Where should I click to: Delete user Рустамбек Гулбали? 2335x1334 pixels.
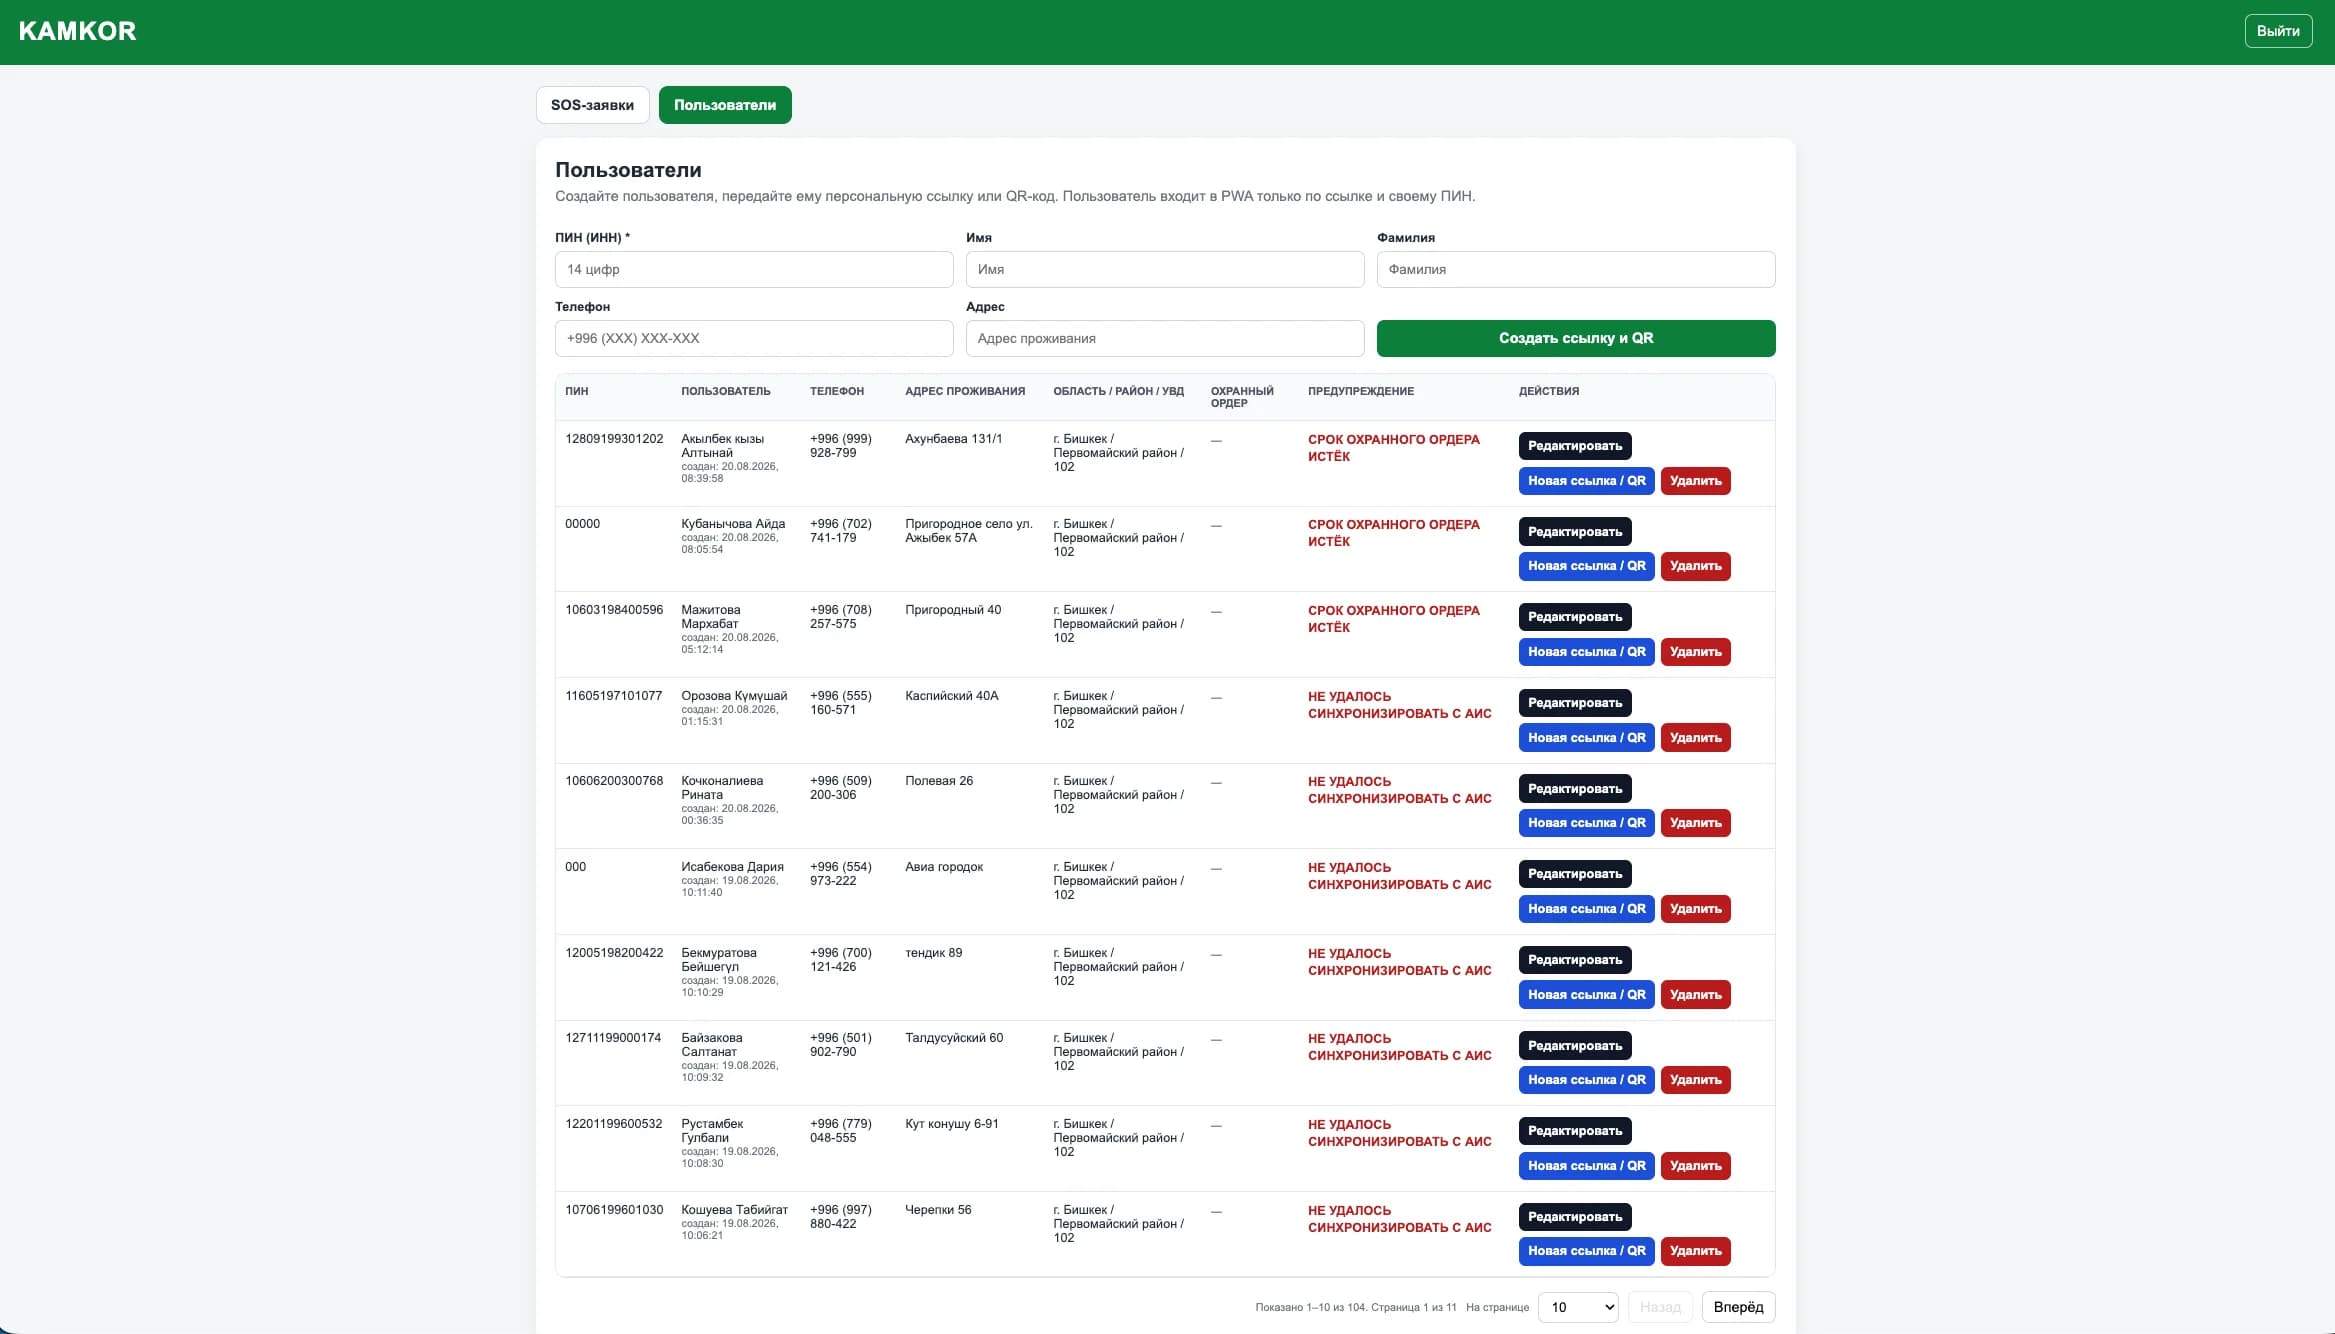(x=1695, y=1166)
